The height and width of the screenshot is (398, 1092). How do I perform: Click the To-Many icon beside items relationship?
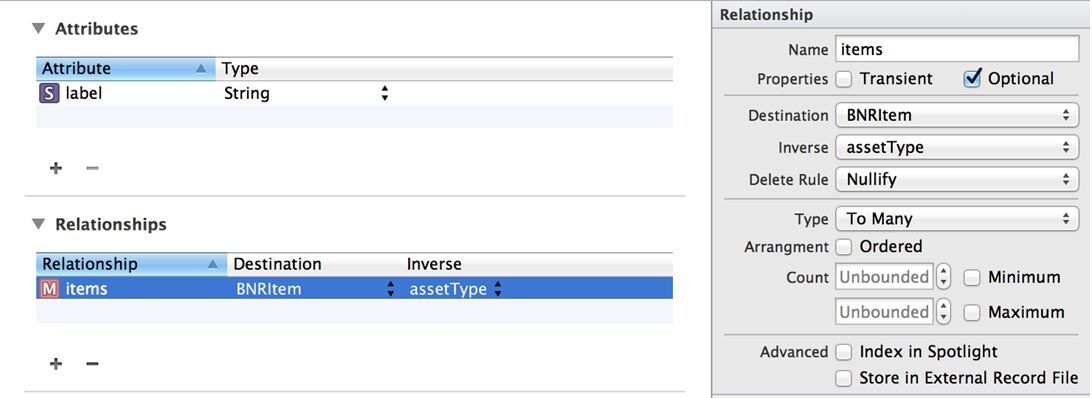[48, 289]
